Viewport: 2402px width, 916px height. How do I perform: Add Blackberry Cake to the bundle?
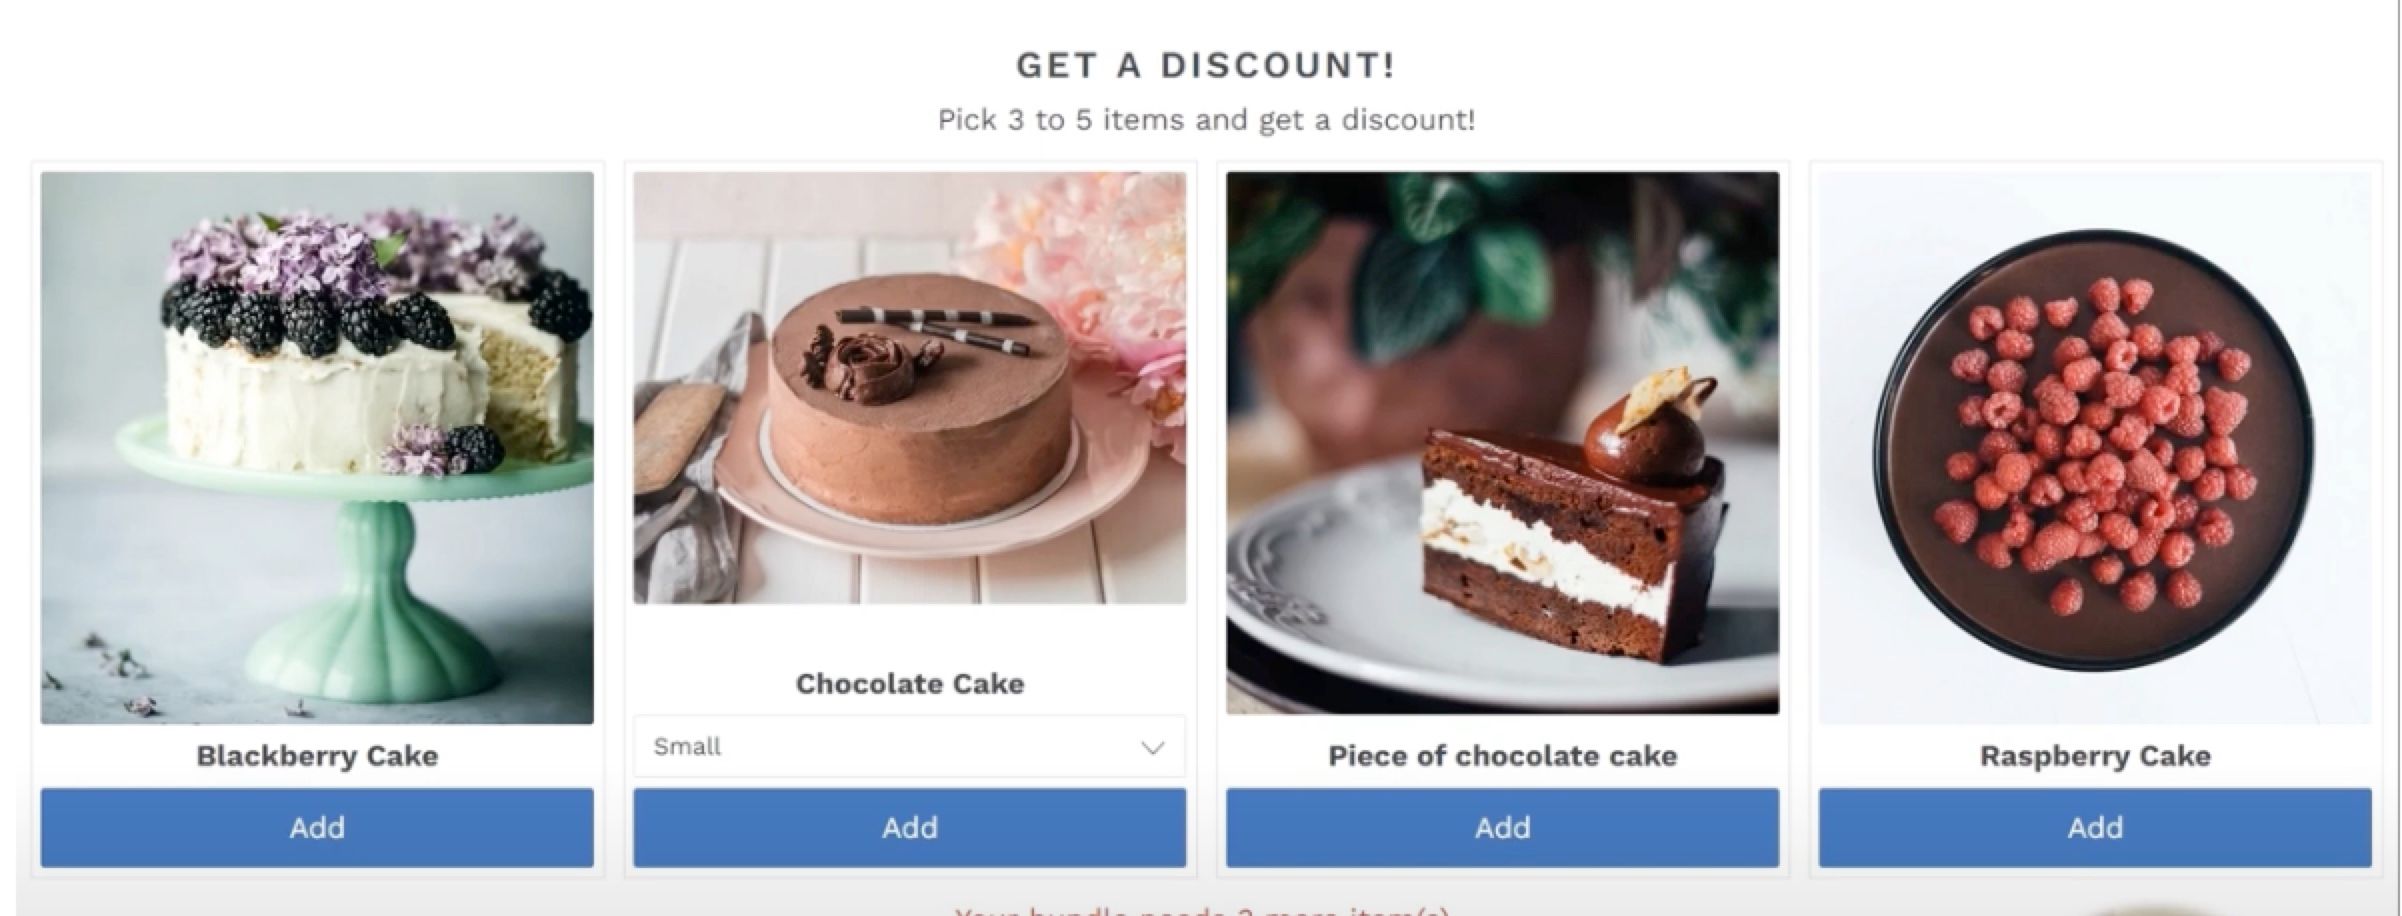(317, 827)
